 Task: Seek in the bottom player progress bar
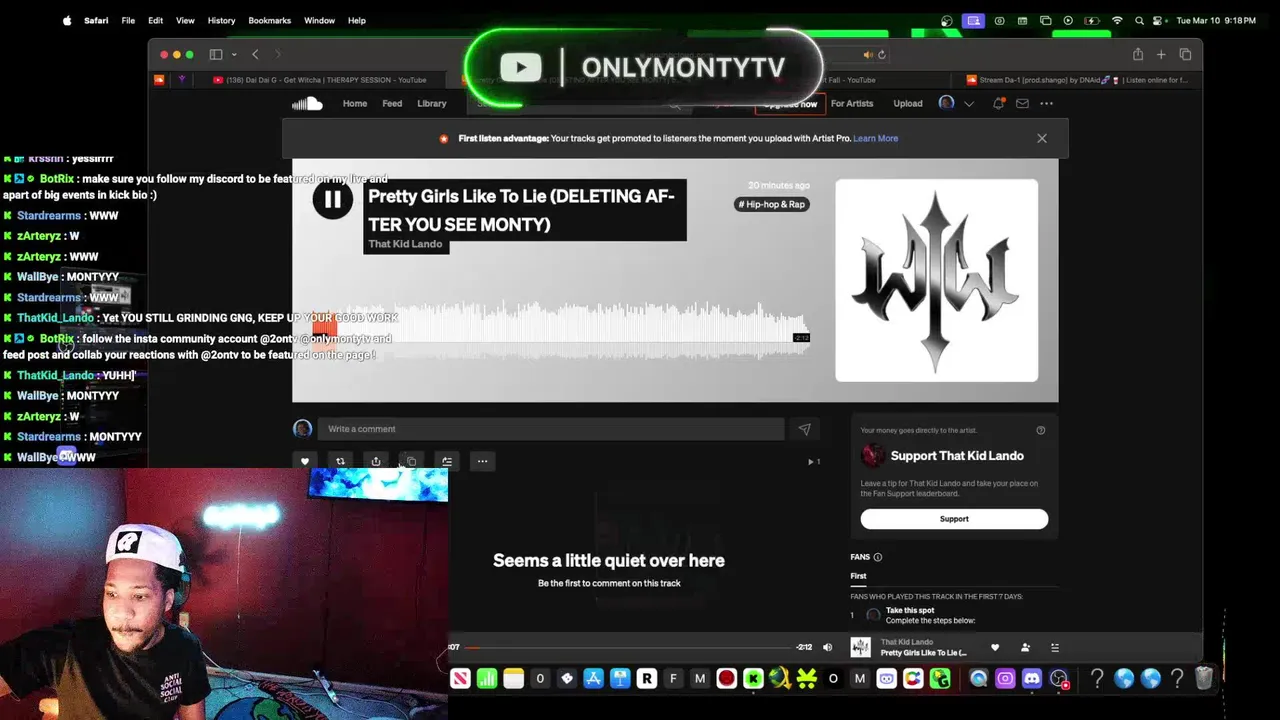tap(628, 647)
